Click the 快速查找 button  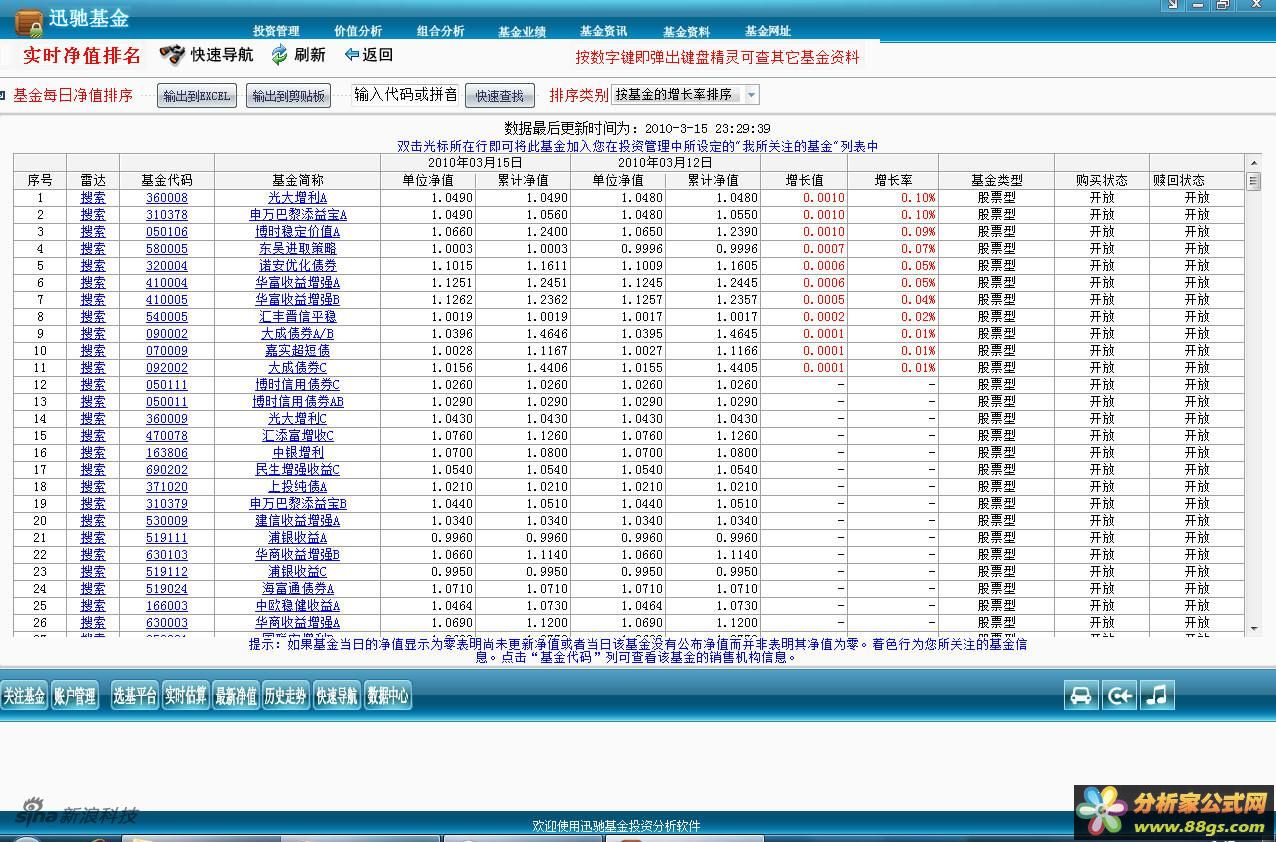[500, 96]
